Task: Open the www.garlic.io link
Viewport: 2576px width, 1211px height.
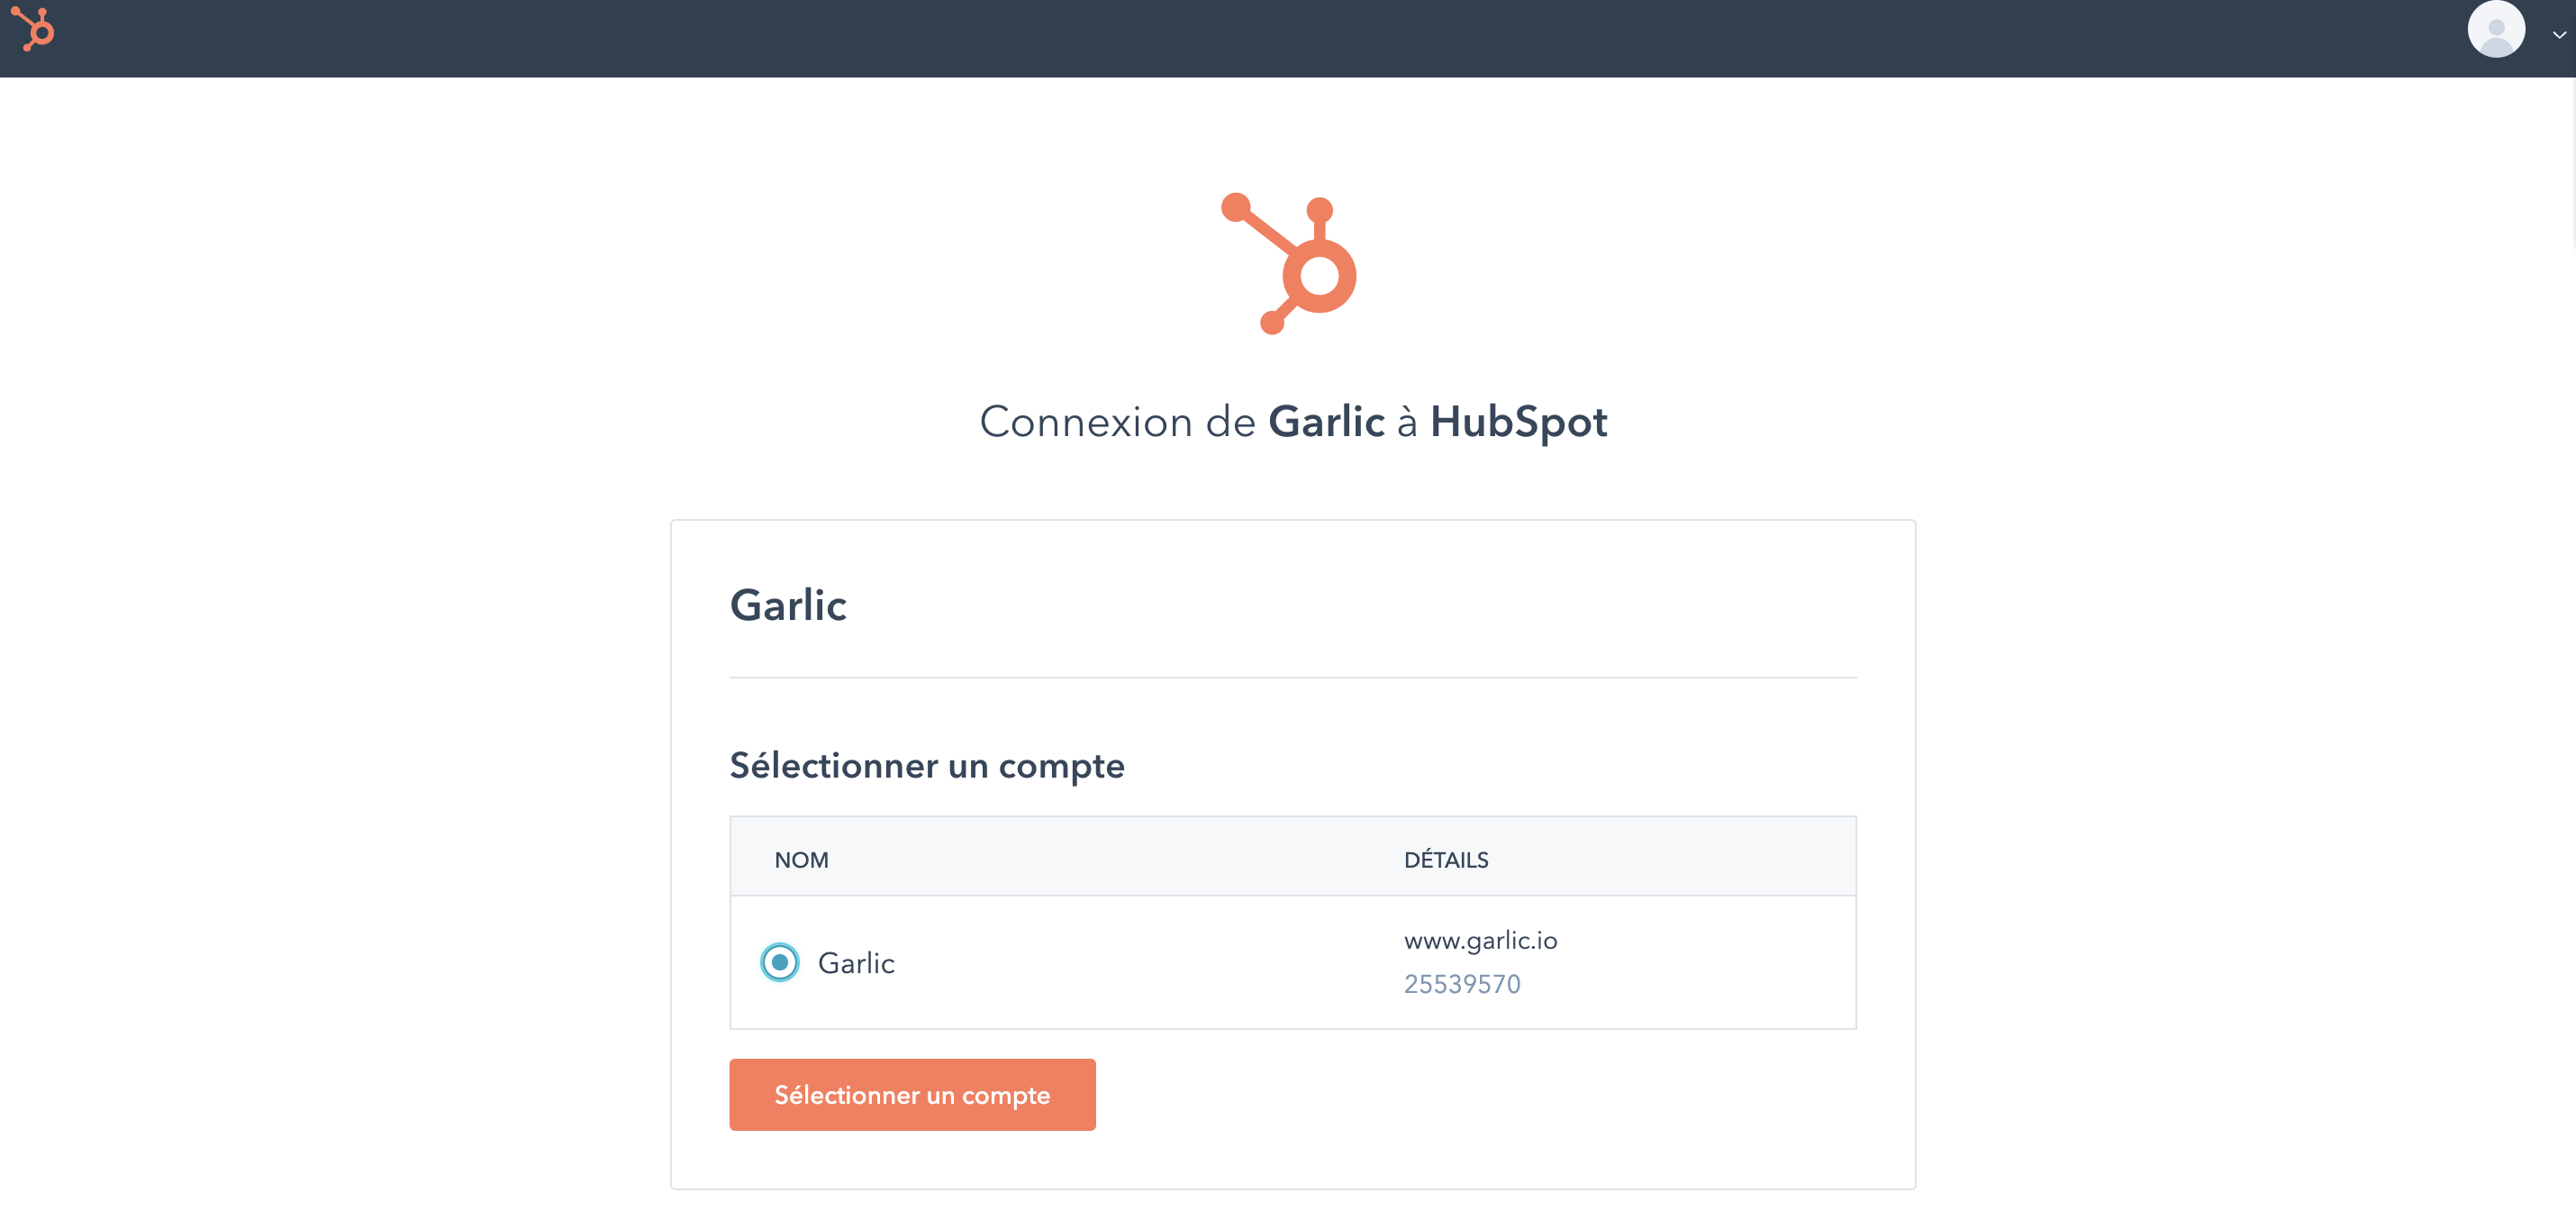Action: coord(1482,940)
